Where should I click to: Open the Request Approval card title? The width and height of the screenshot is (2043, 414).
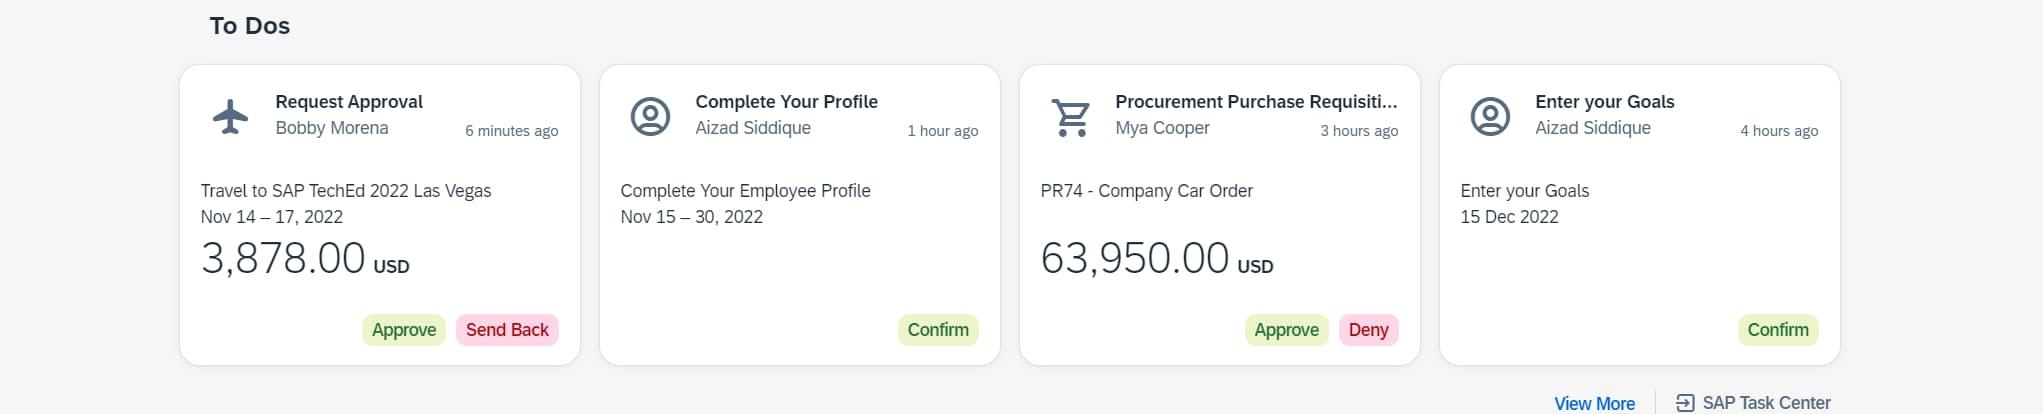[x=349, y=102]
